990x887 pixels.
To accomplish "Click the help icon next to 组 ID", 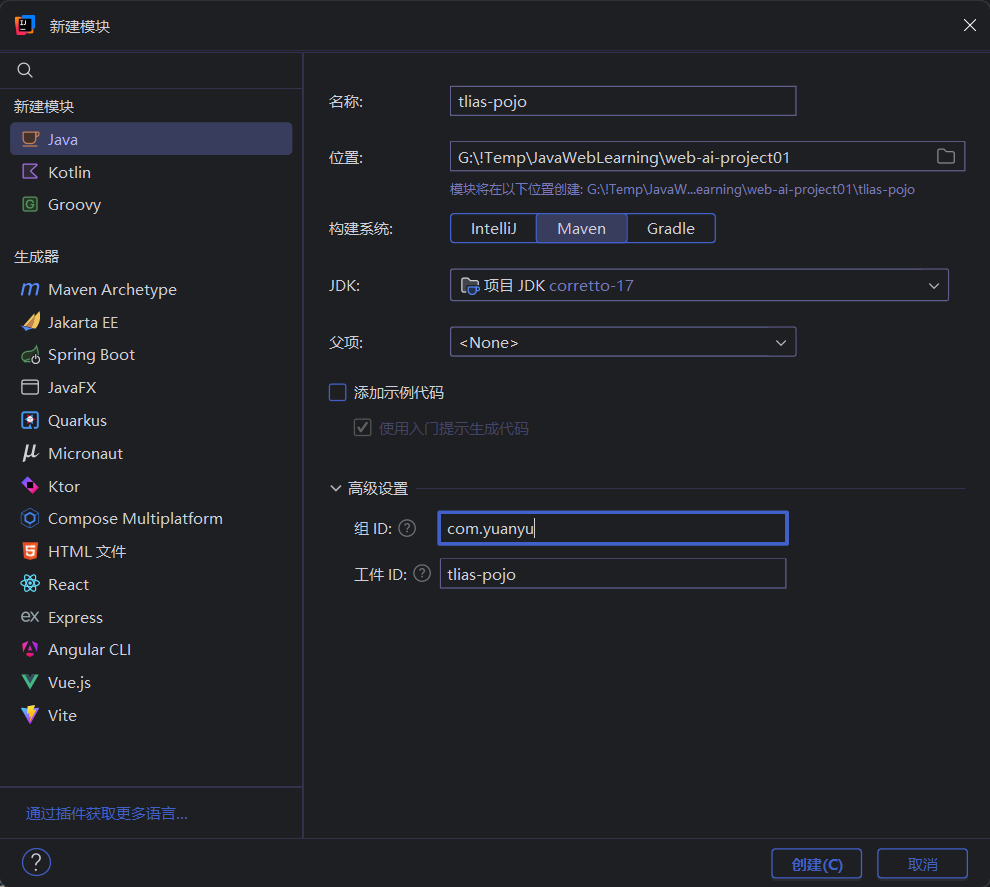I will (407, 528).
